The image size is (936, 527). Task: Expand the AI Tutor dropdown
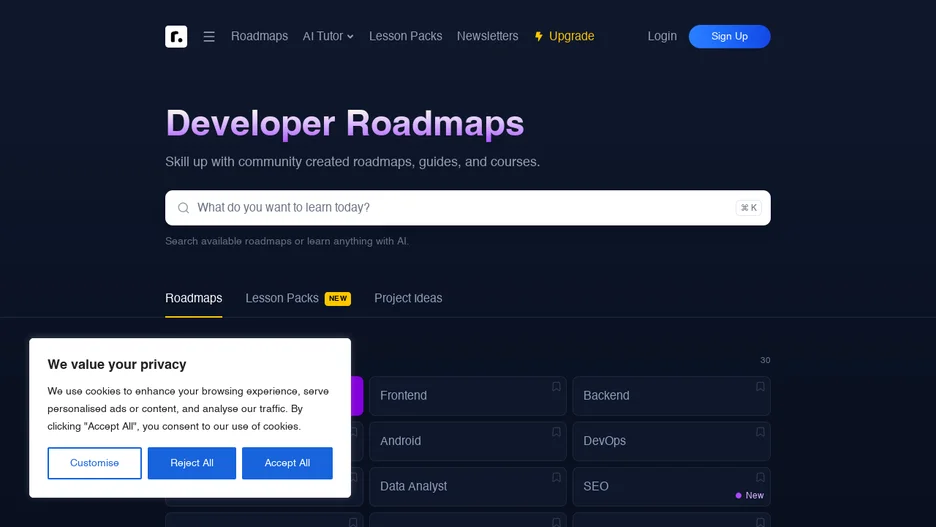(x=328, y=36)
